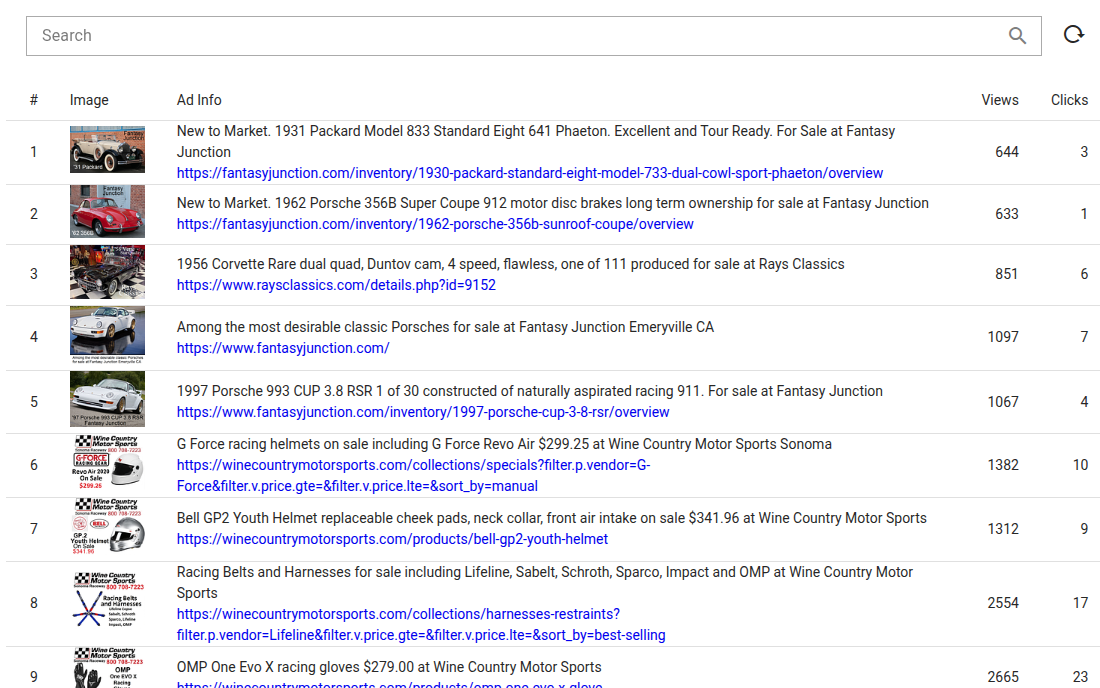The height and width of the screenshot is (688, 1100).
Task: Click the Clicks column header
Action: coord(1069,100)
